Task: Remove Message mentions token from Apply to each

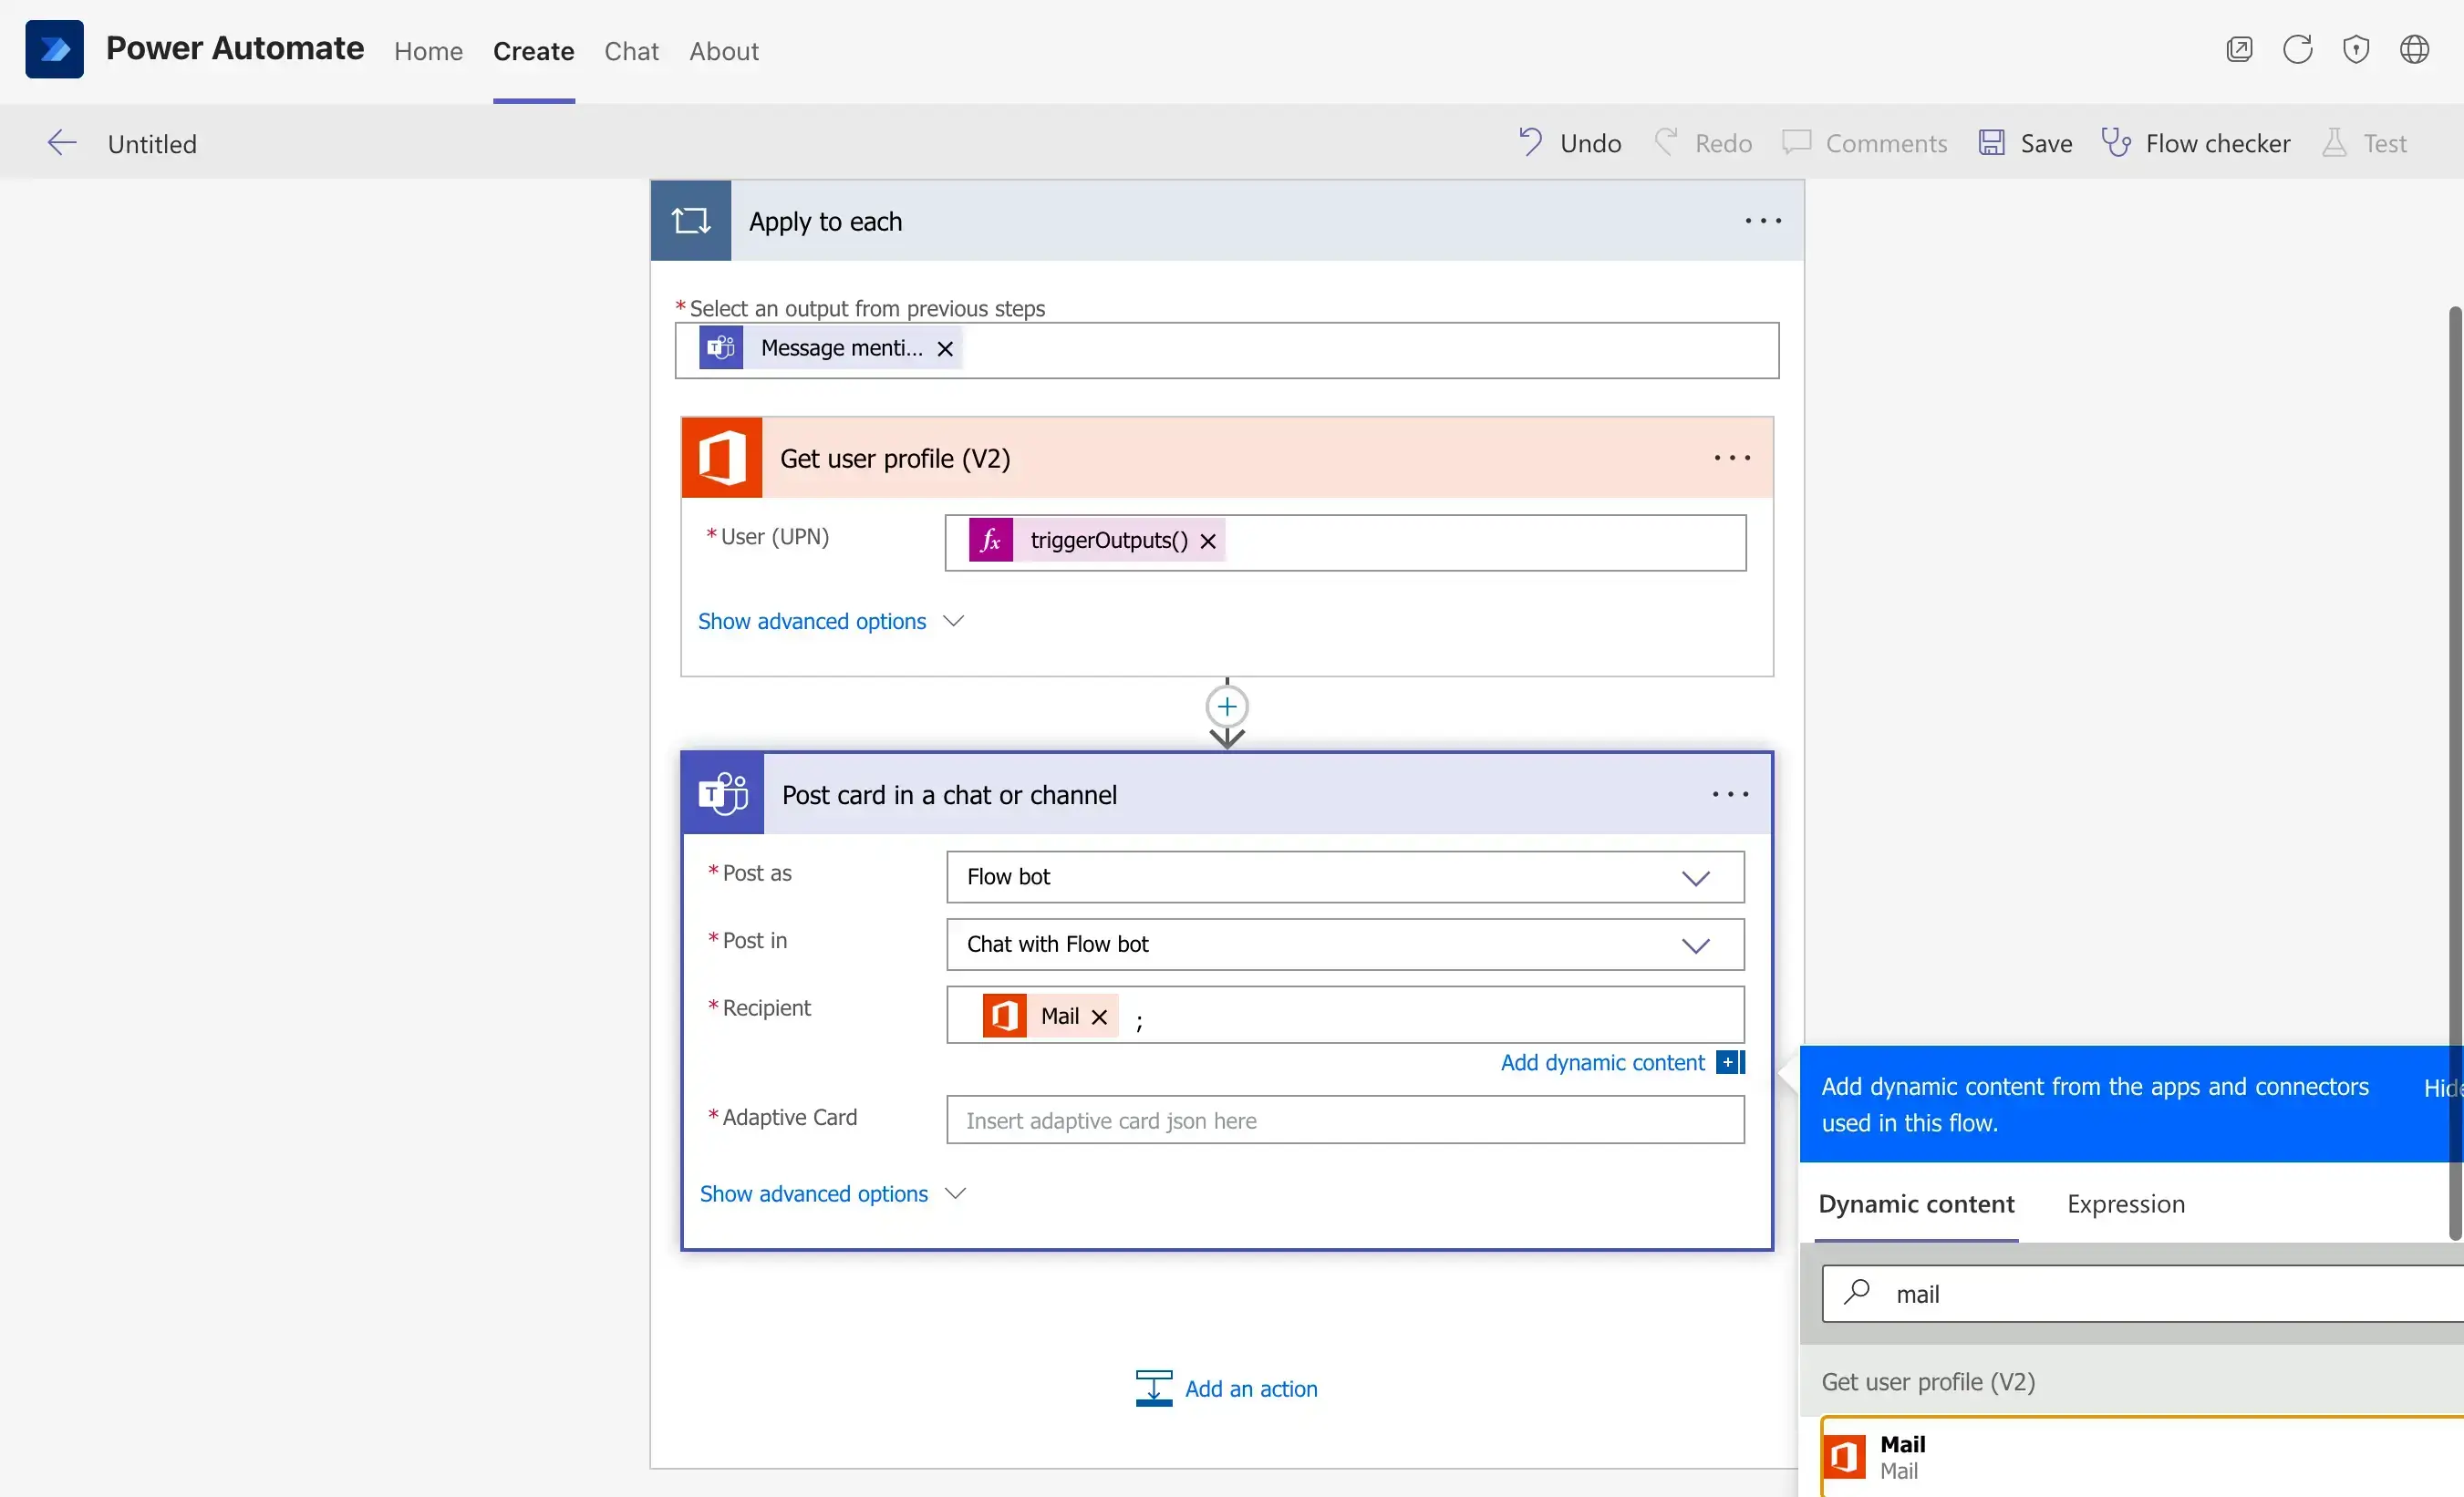Action: 945,346
